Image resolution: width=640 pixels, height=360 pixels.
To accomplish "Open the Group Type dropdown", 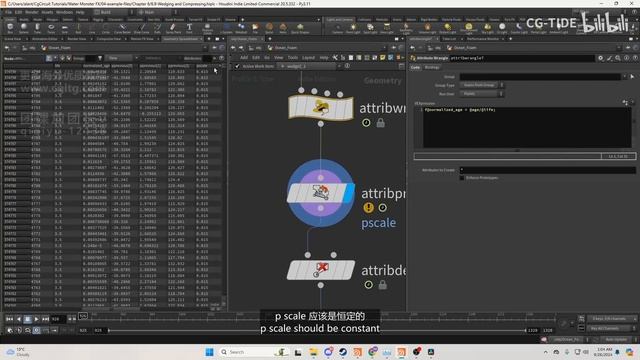I will pyautogui.click(x=482, y=85).
